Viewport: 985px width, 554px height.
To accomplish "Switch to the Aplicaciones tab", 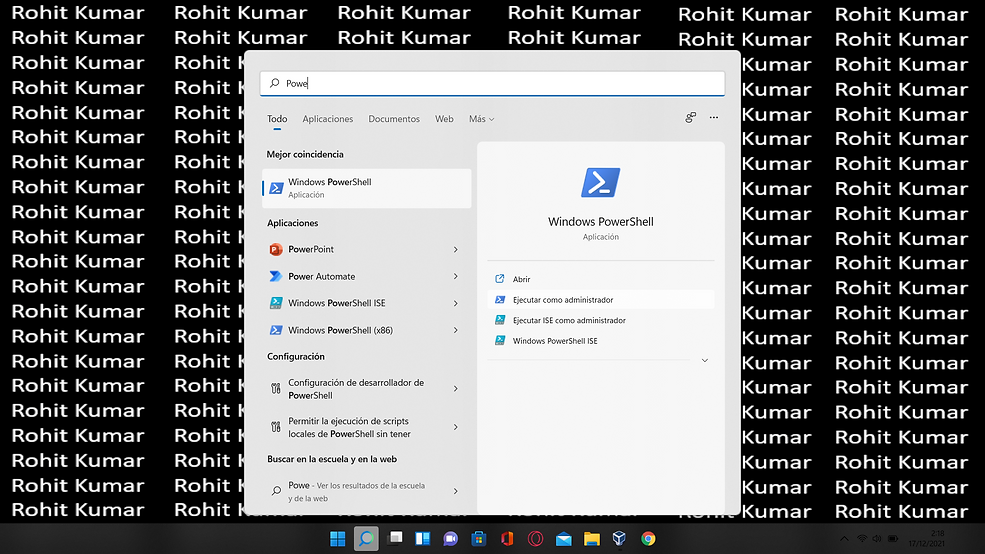I will pyautogui.click(x=328, y=119).
